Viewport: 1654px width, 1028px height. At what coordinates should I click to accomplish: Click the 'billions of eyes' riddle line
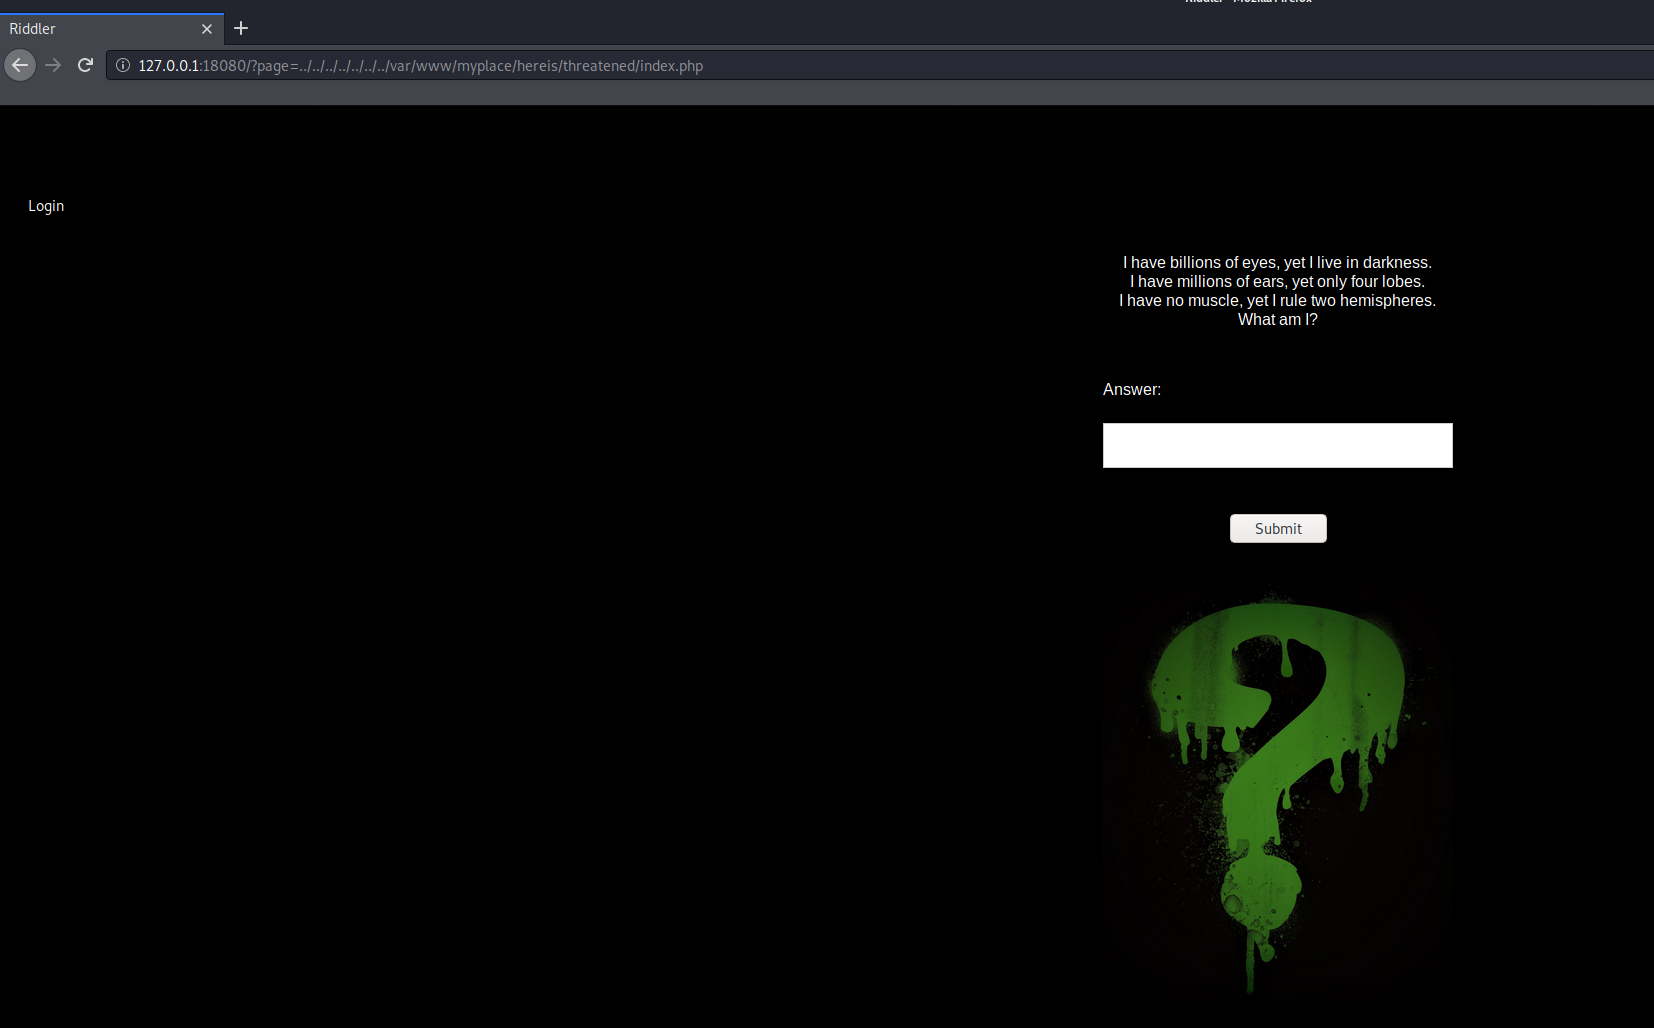point(1277,262)
